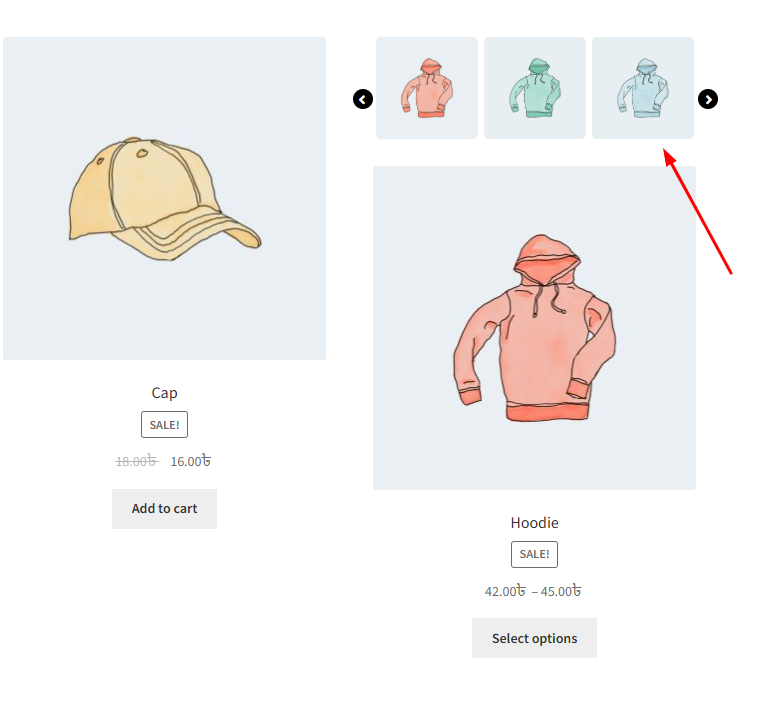Click the SALE! badge under Cap
Image resolution: width=771 pixels, height=702 pixels.
pyautogui.click(x=164, y=425)
